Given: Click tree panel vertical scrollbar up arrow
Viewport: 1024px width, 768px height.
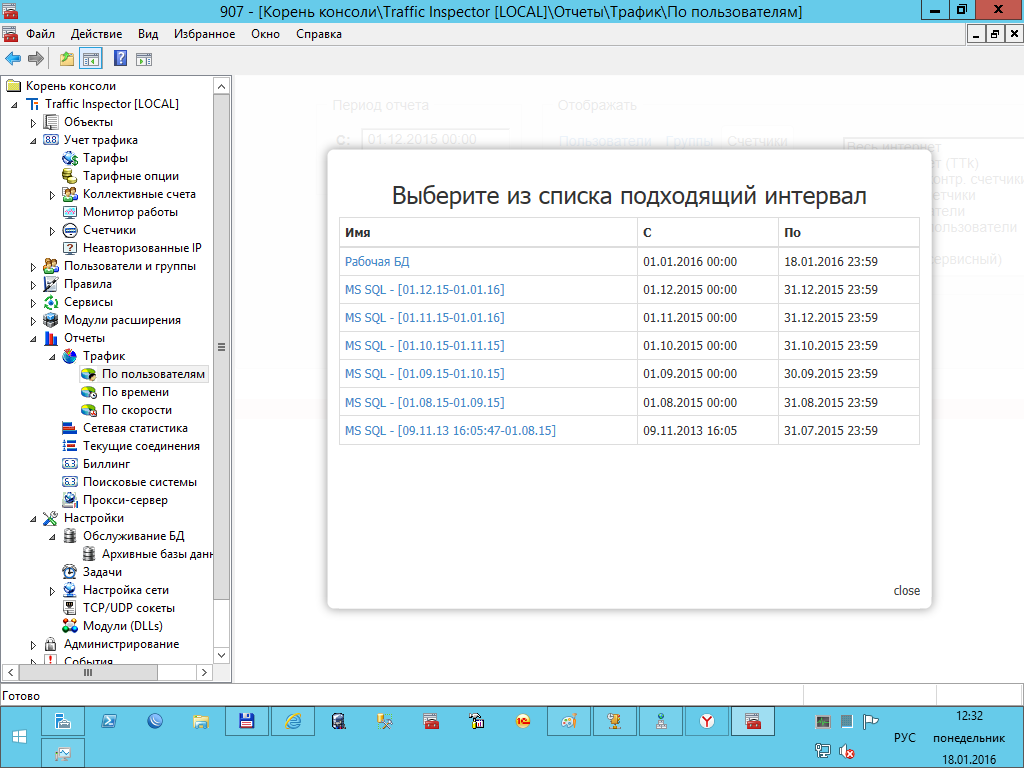Looking at the screenshot, I should [221, 86].
